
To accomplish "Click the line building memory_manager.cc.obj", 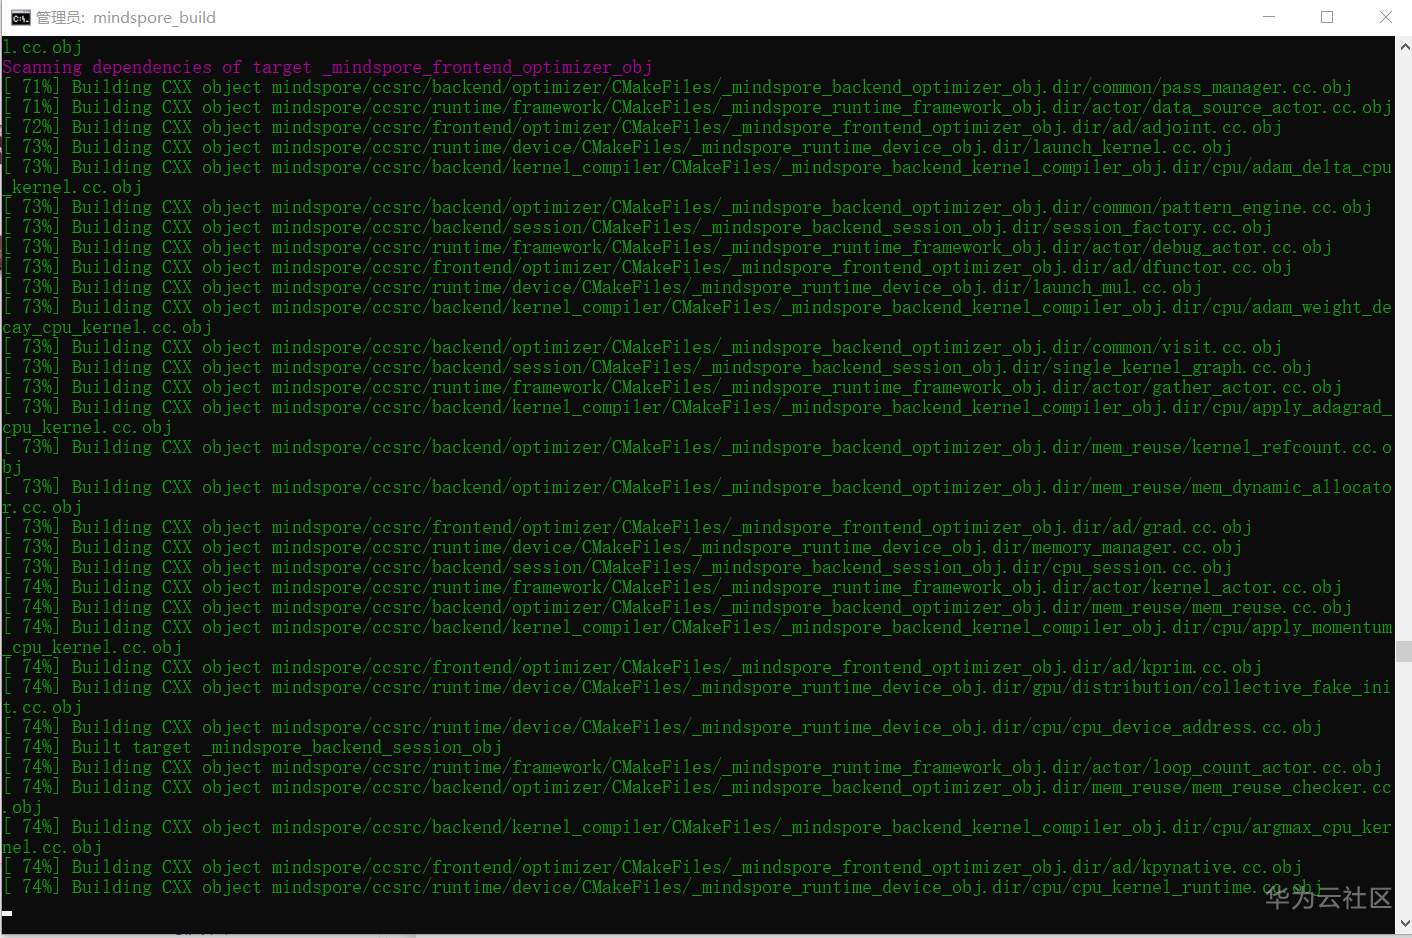I will 622,547.
